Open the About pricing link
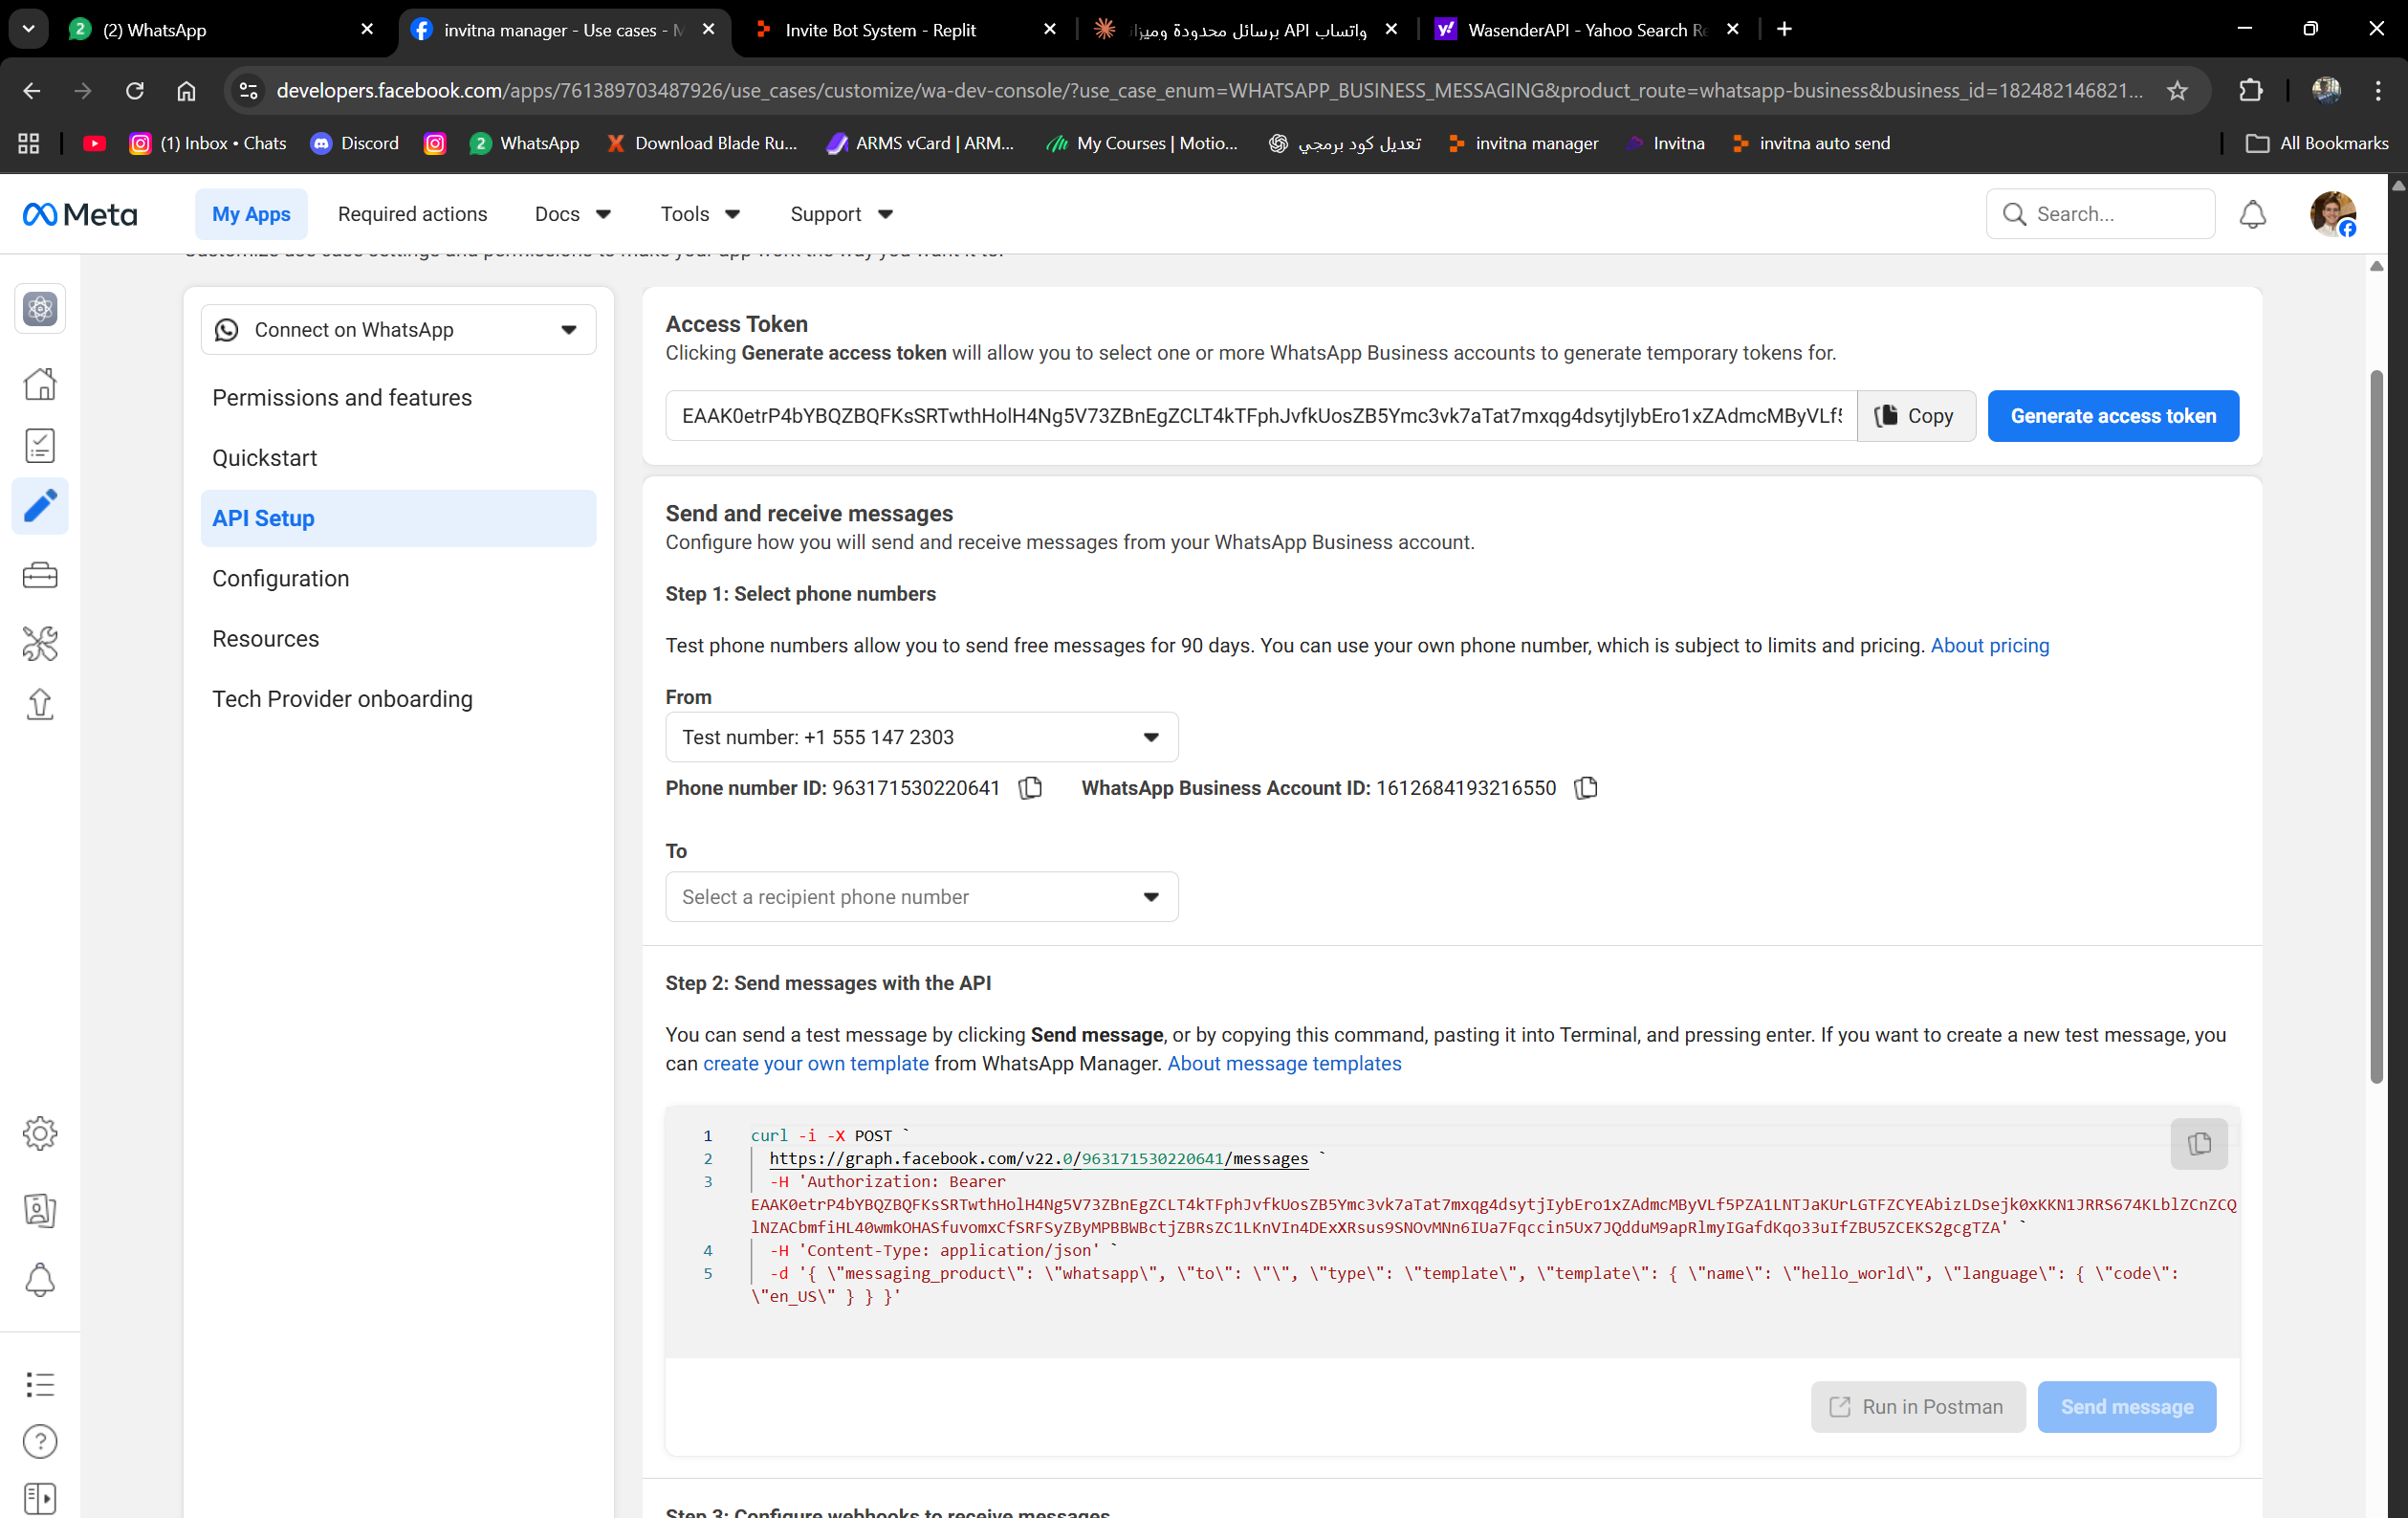2408x1518 pixels. [x=1989, y=645]
